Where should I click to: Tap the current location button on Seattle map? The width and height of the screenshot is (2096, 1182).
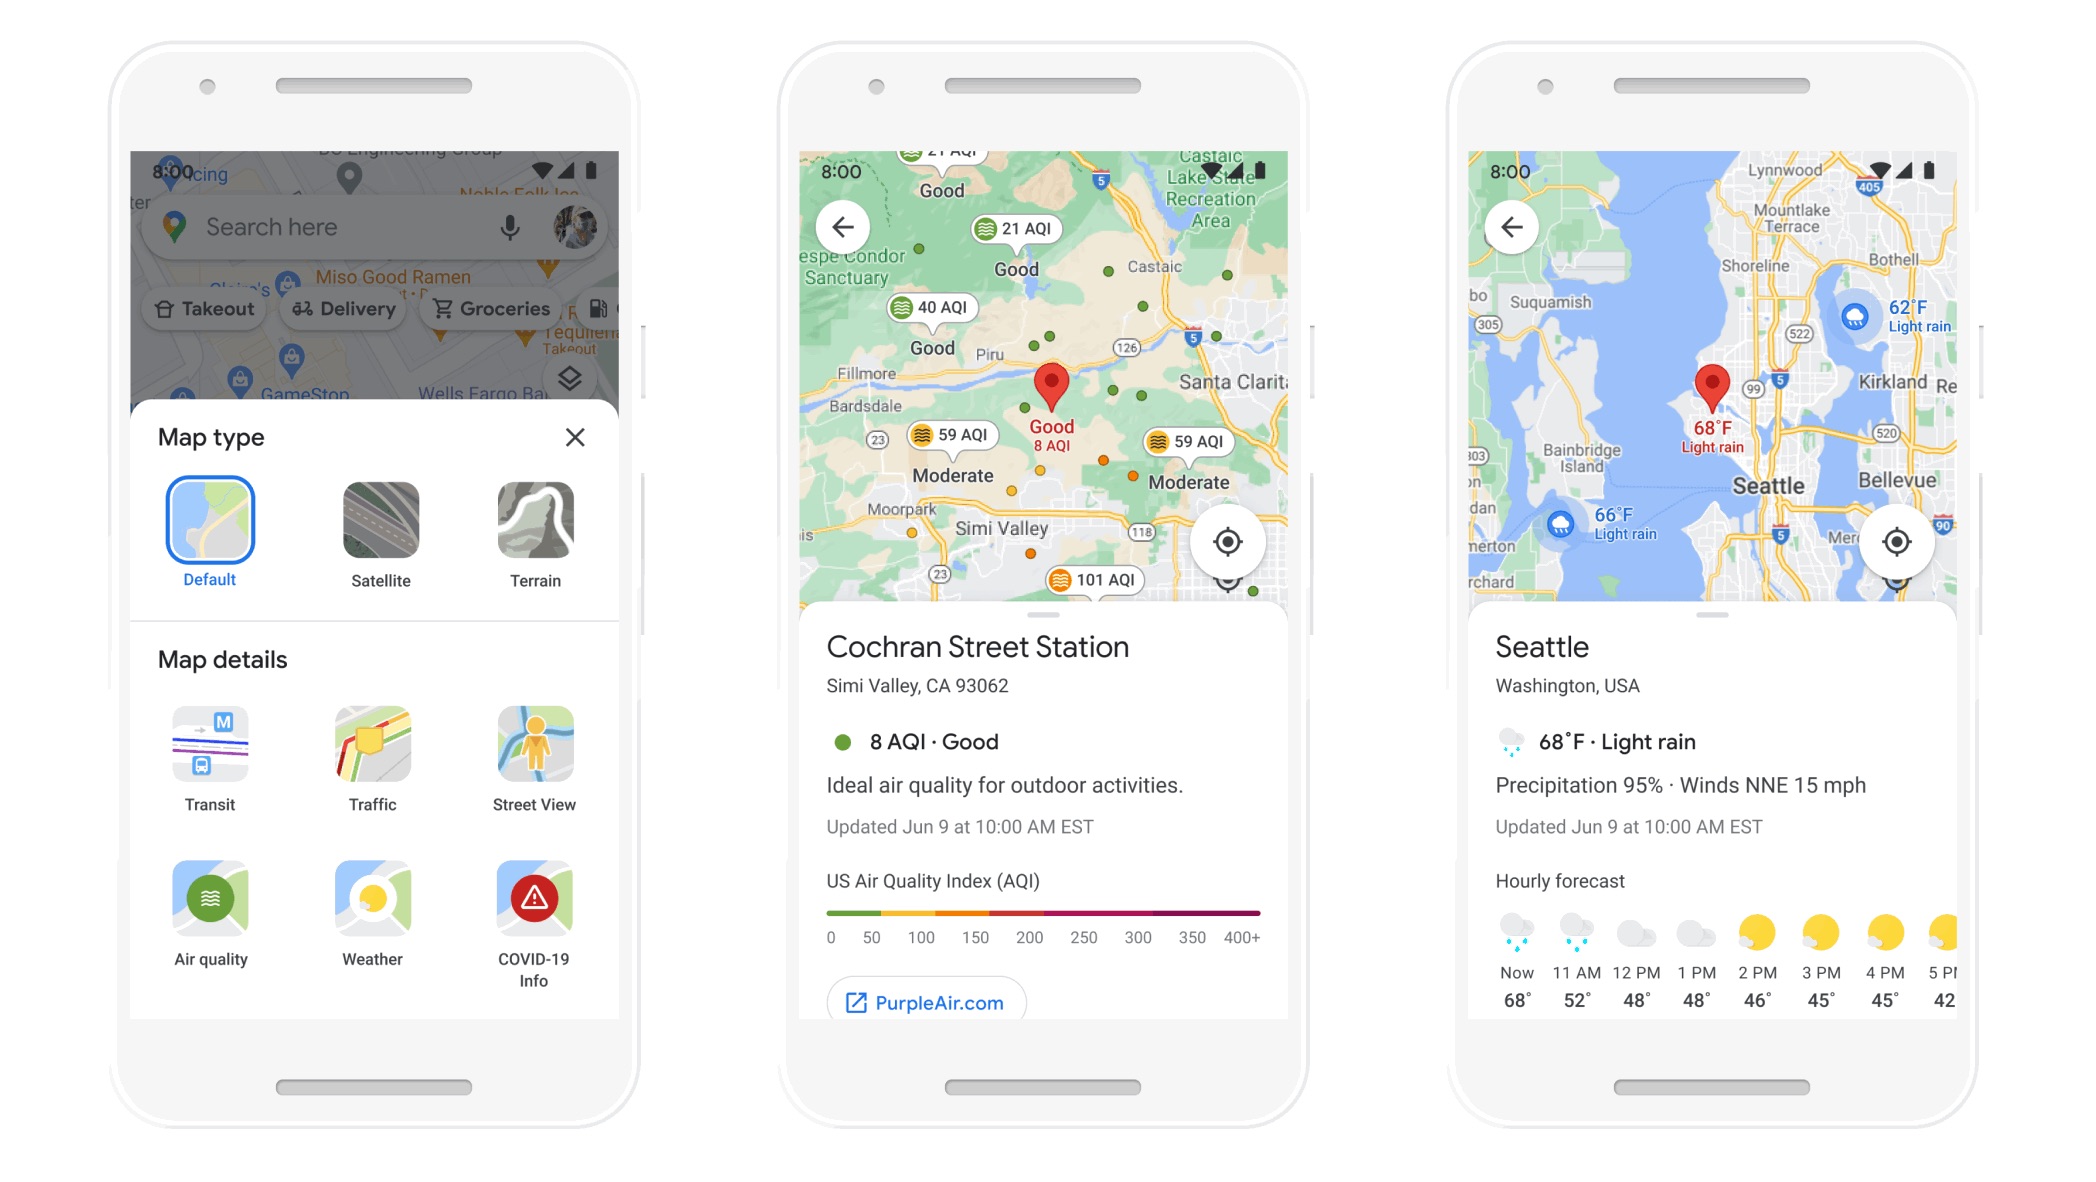point(1894,541)
